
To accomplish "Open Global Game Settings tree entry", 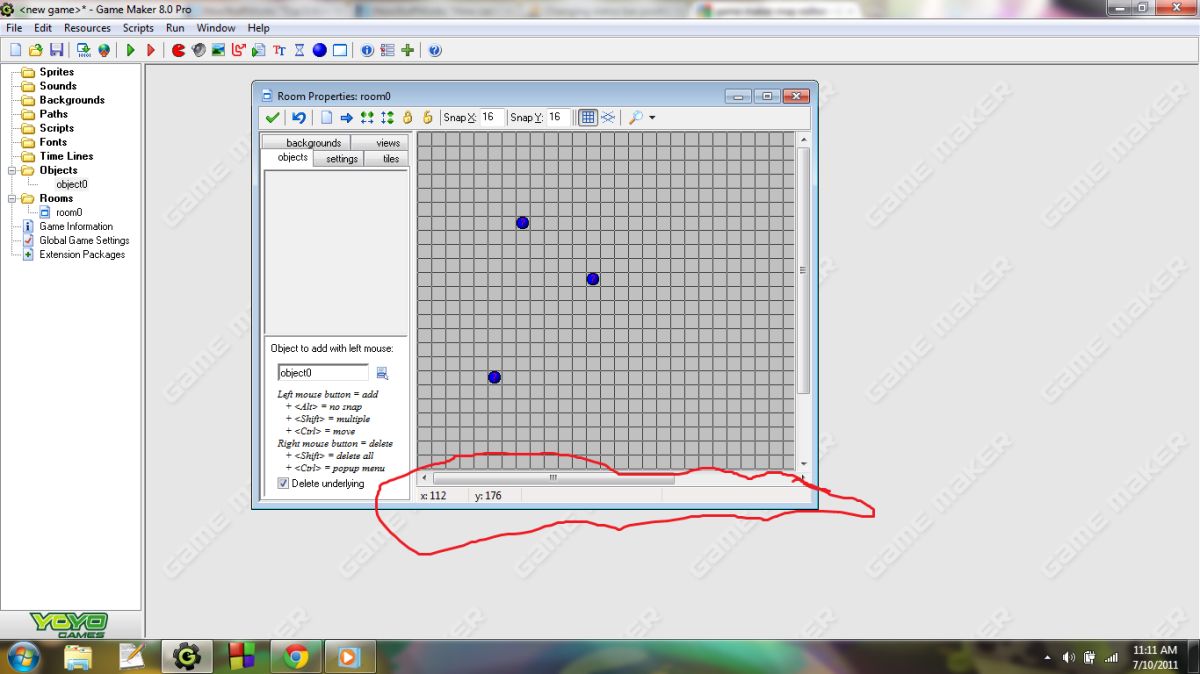I will click(x=84, y=240).
